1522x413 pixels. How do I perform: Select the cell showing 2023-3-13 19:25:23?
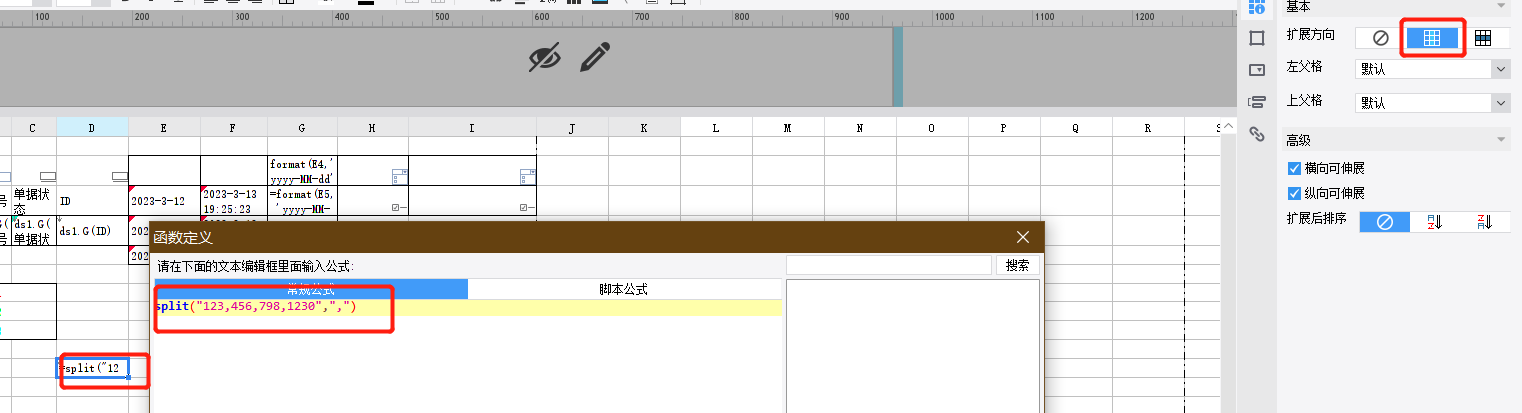click(234, 200)
